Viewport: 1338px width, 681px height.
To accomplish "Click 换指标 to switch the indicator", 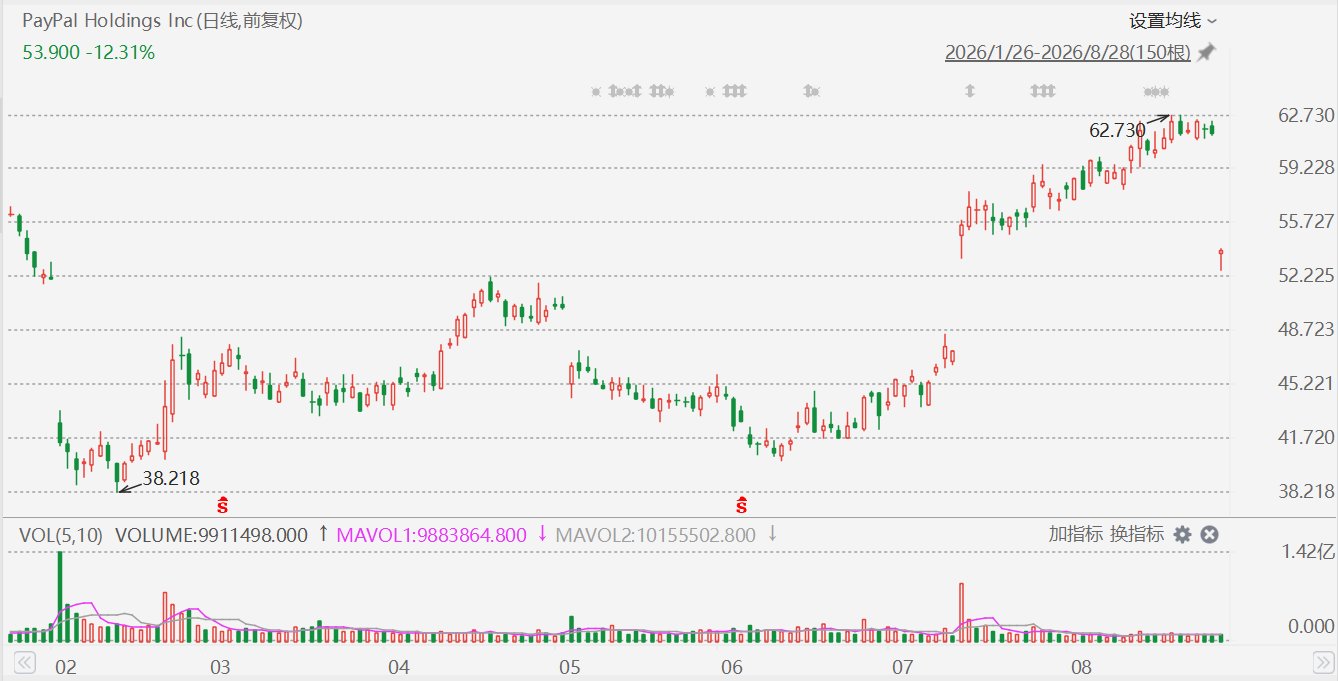I will (x=1136, y=535).
